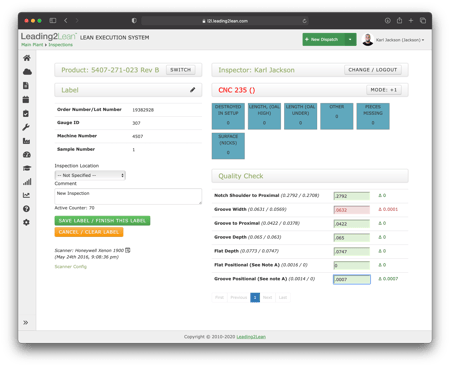Viewport: 450px width, 367px height.
Task: Open the Inspection Location dropdown
Action: point(90,175)
